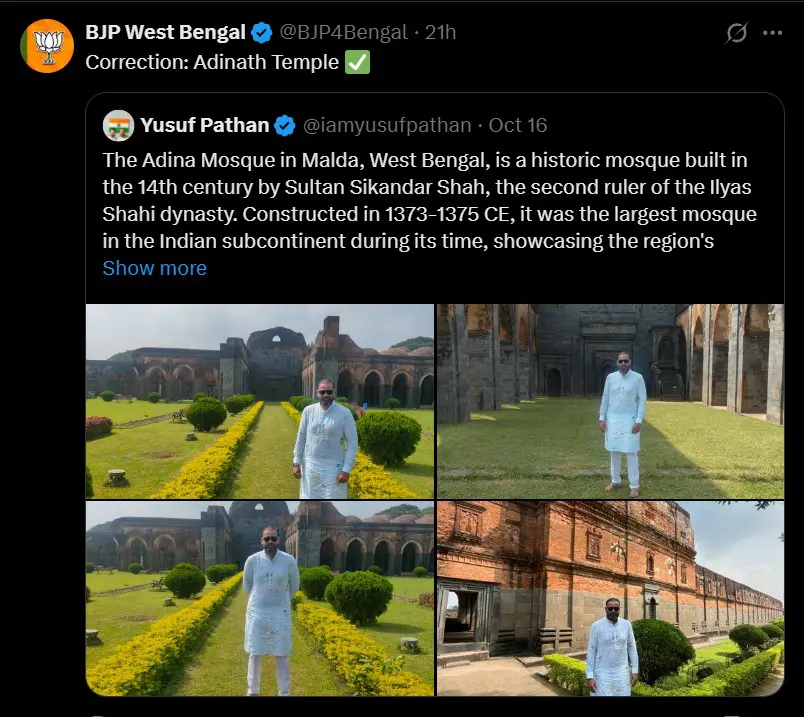804x717 pixels.
Task: Open the three-dot More options menu
Action: (x=772, y=33)
